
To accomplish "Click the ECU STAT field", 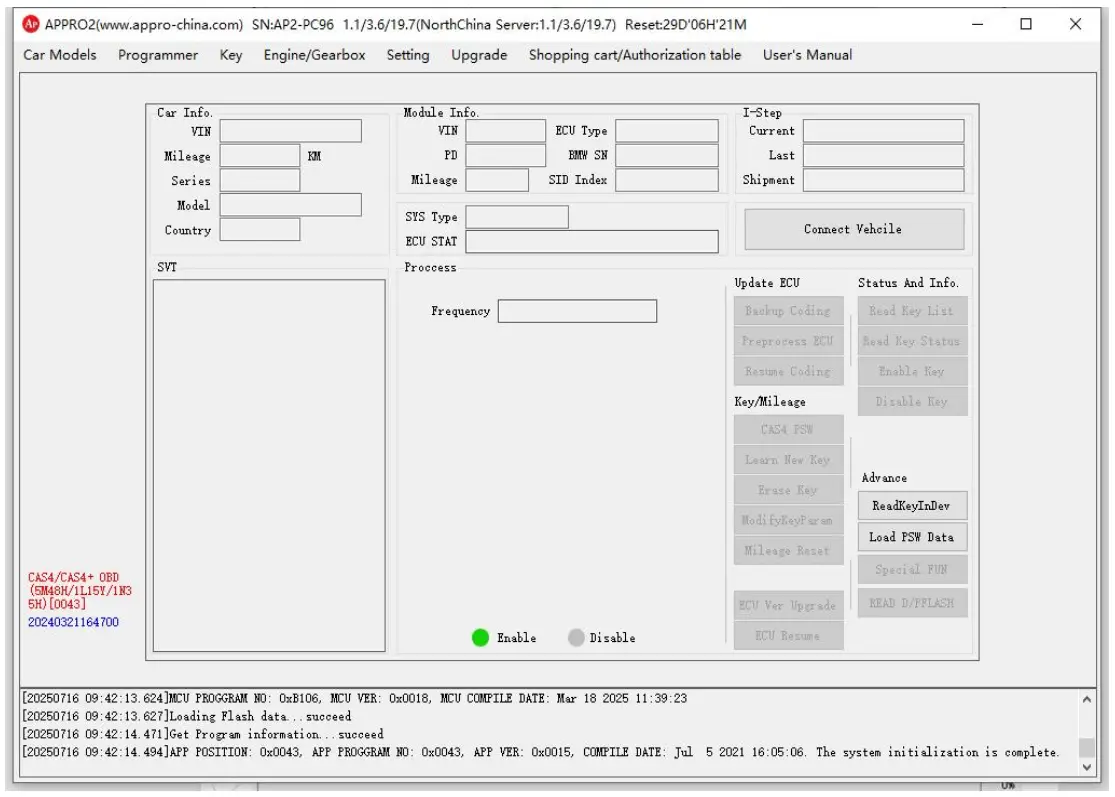I will click(x=592, y=241).
